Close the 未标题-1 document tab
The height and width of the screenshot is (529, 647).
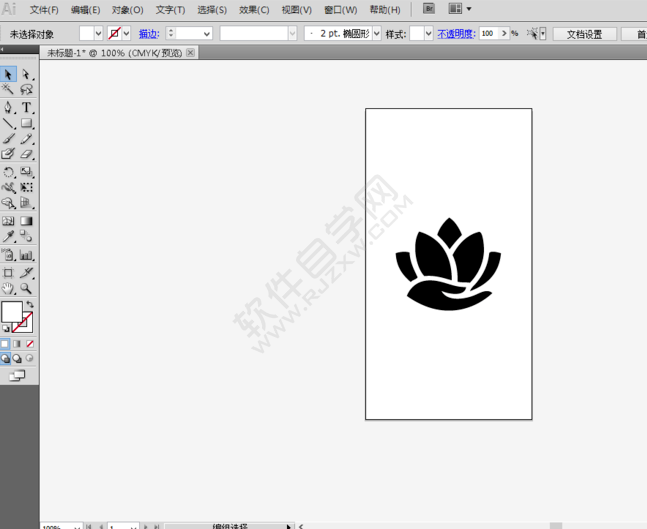point(190,52)
